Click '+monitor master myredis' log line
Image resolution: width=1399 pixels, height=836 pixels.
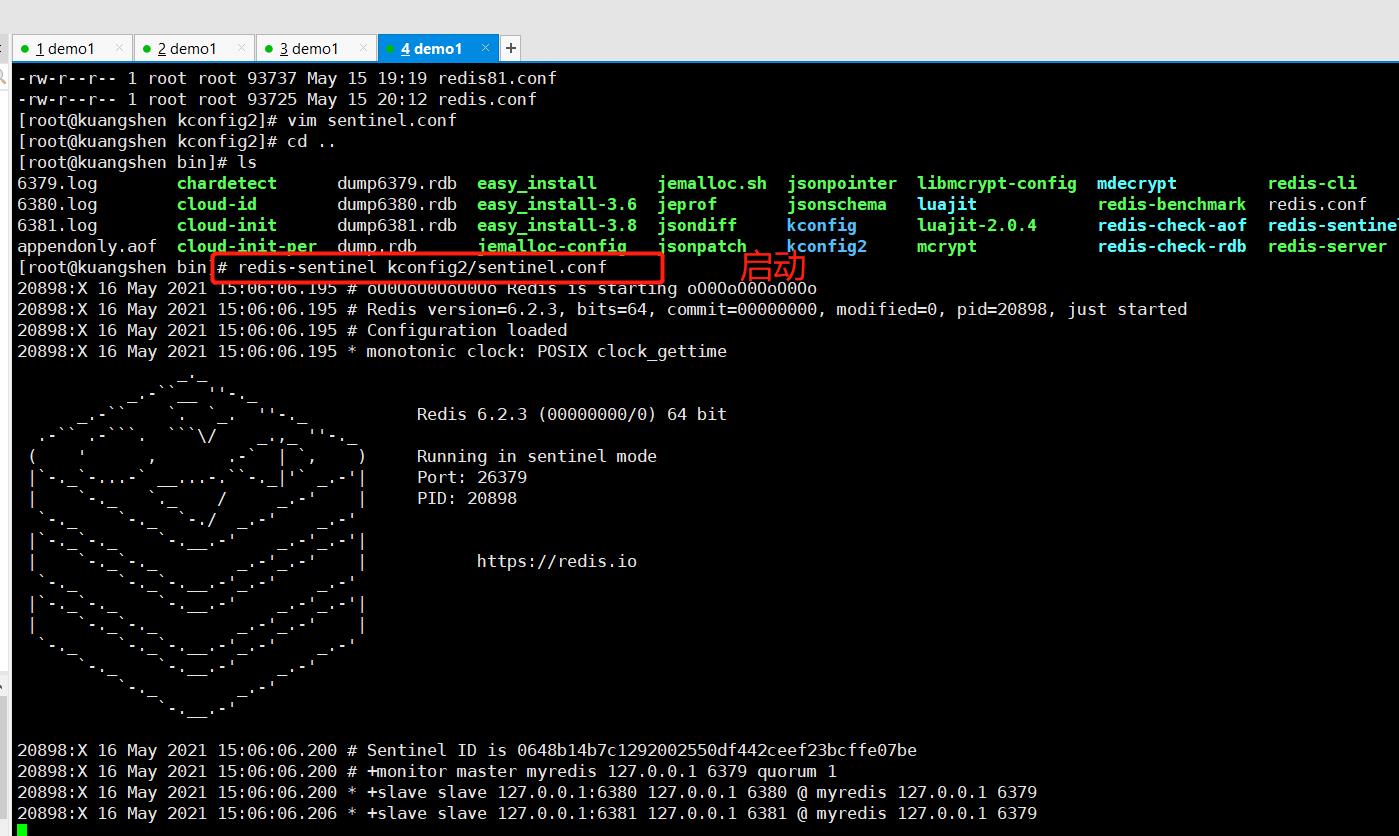coord(427,771)
